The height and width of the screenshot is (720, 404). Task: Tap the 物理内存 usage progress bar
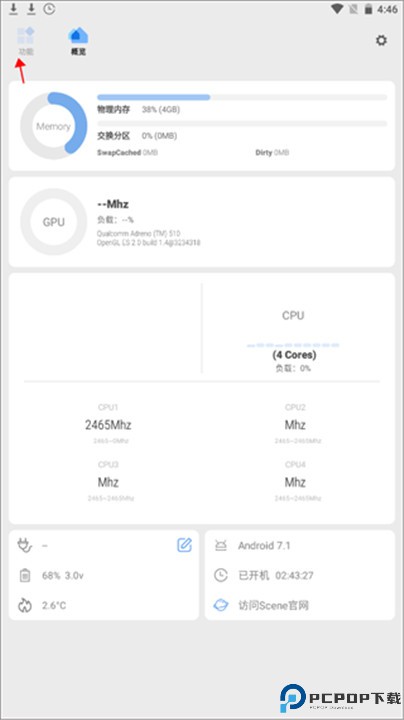[242, 97]
